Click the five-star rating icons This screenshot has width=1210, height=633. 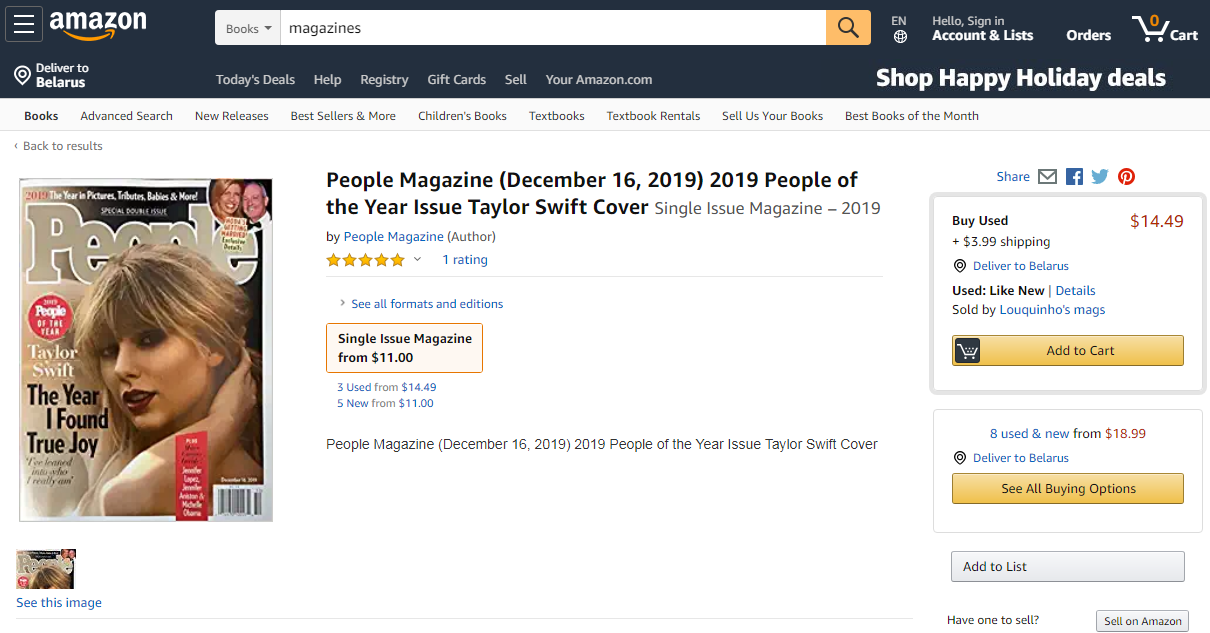365,260
